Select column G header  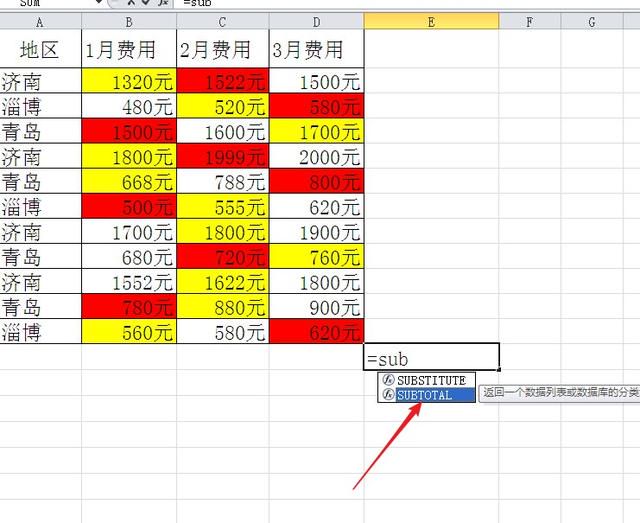coord(592,22)
